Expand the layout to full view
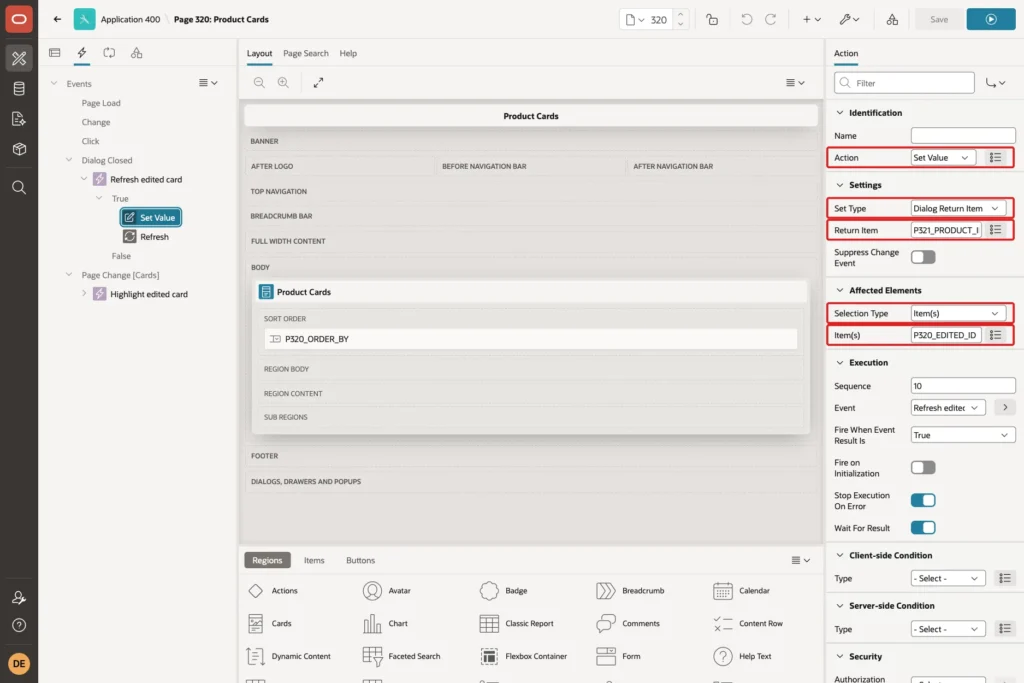This screenshot has width=1024, height=683. point(318,82)
